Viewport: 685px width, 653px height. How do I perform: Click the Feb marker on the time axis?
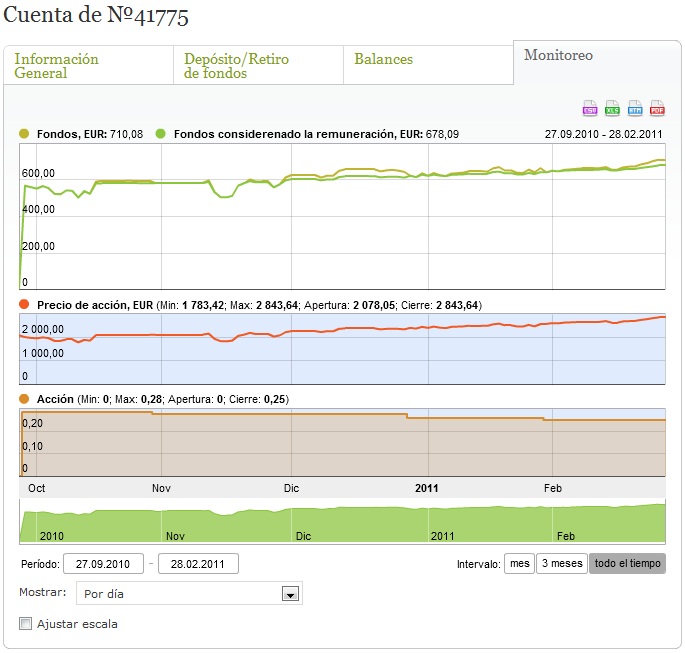point(553,488)
